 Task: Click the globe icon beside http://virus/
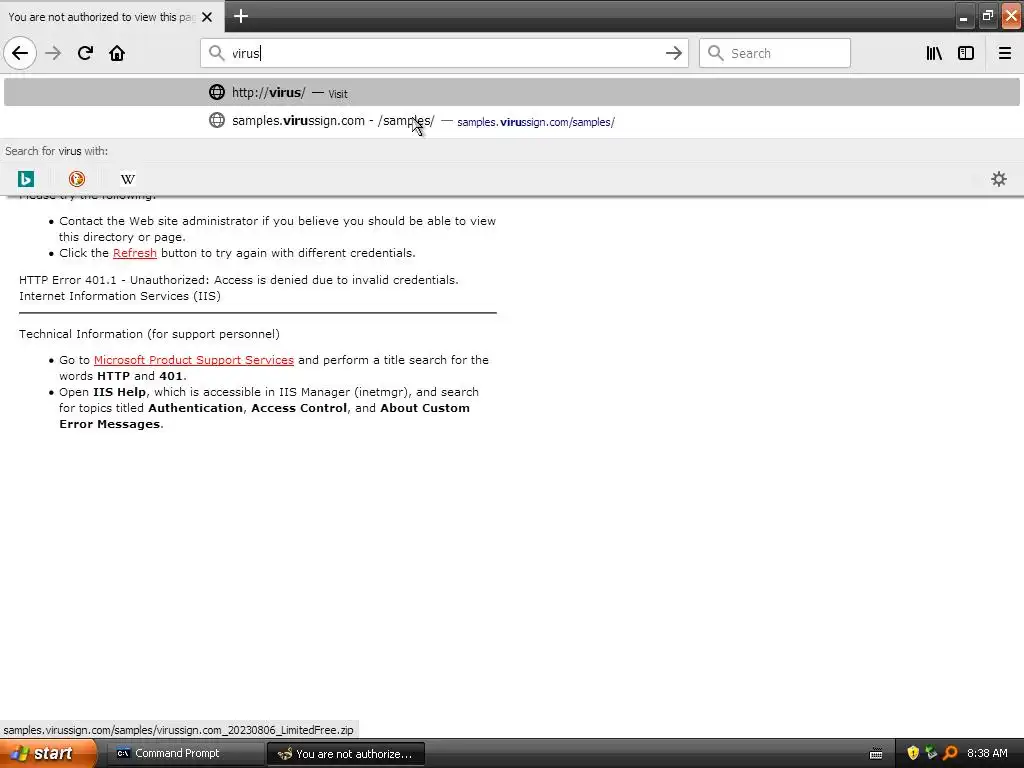click(x=217, y=92)
